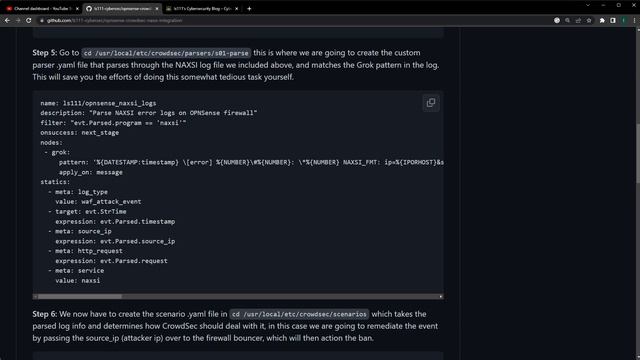The width and height of the screenshot is (640, 360).
Task: Bookmark this page with the star
Action: click(589, 20)
